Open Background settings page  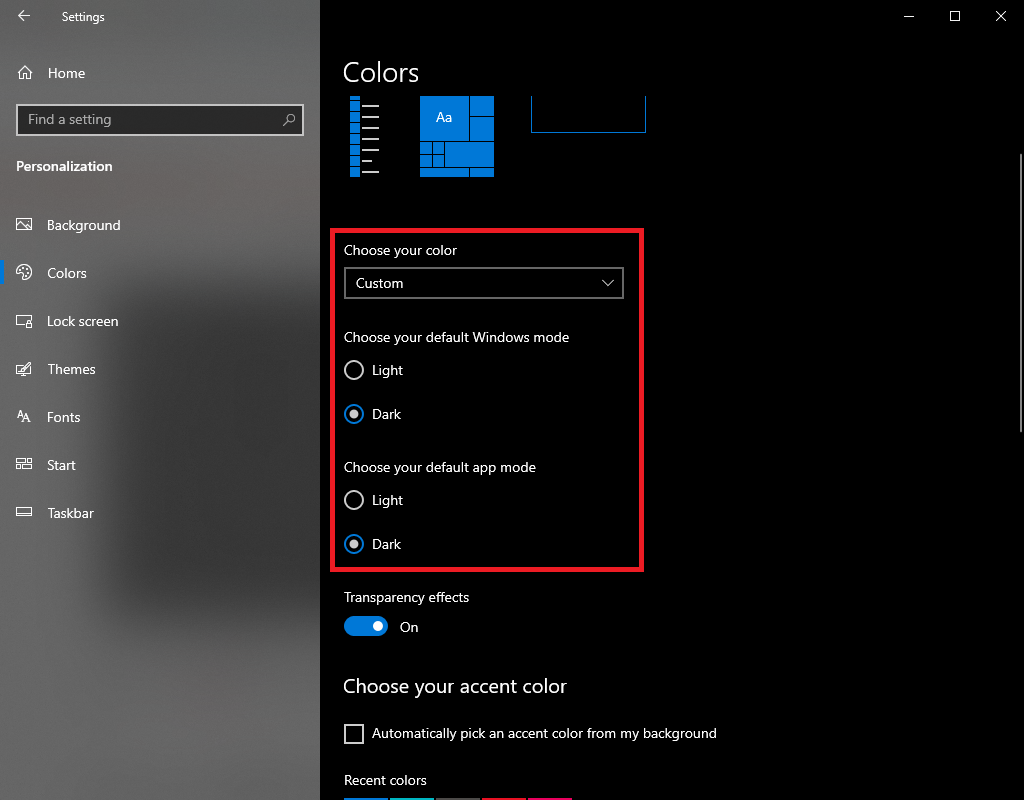click(84, 225)
